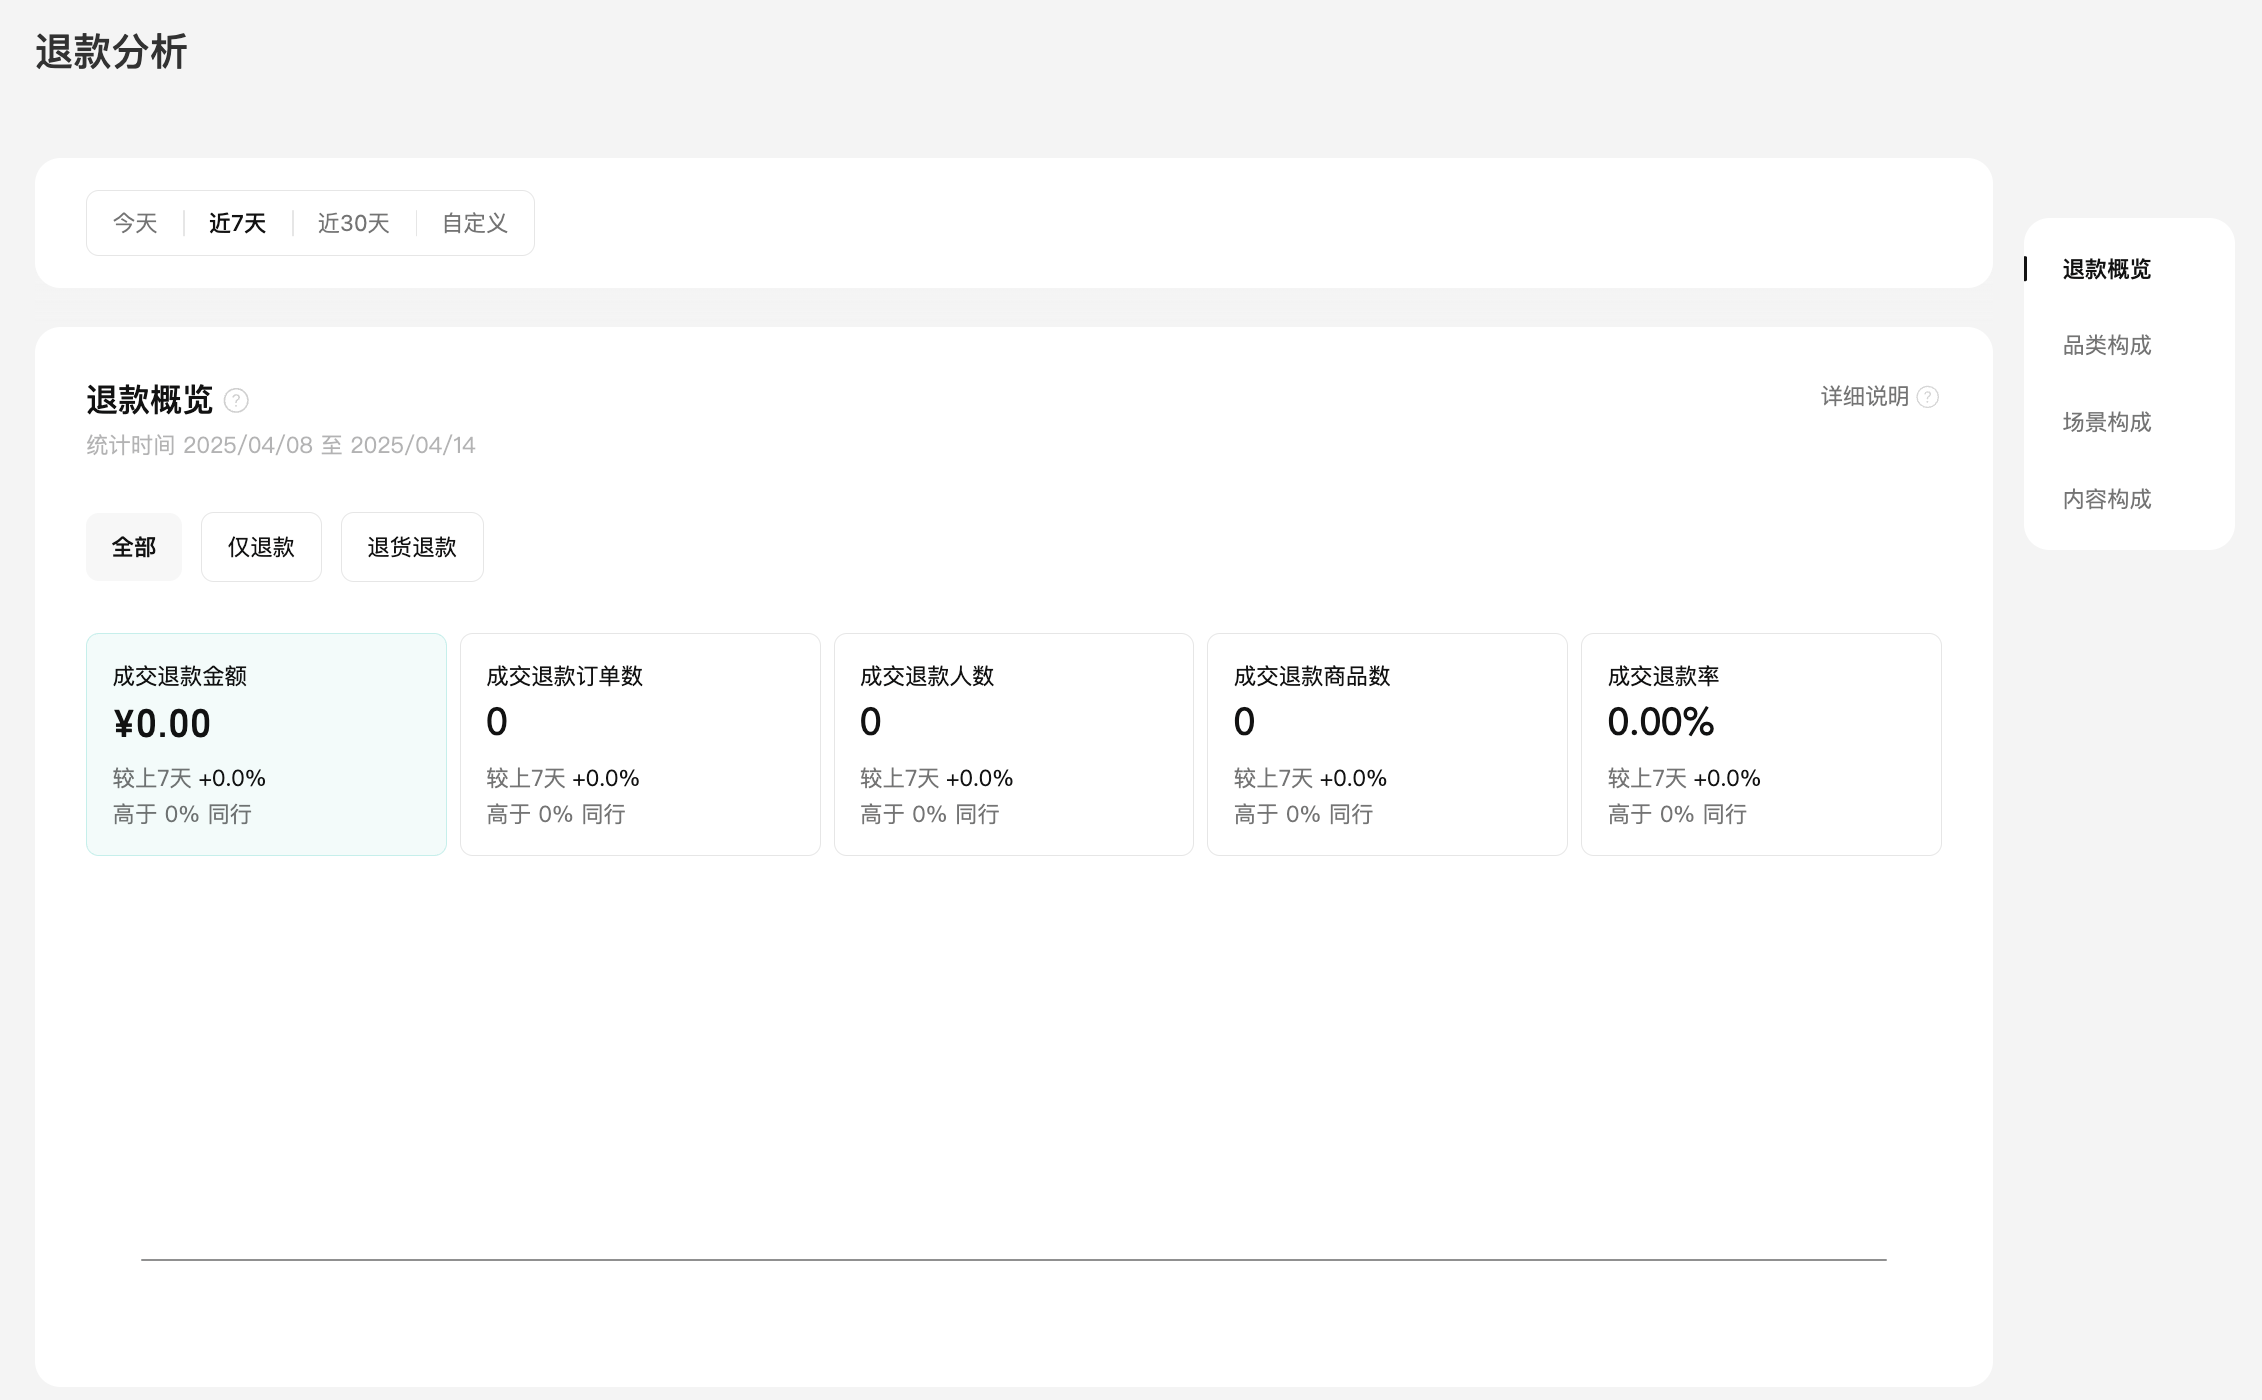Go to 内容构成 anchor link
Screen dimensions: 2262x1400
coord(2106,499)
